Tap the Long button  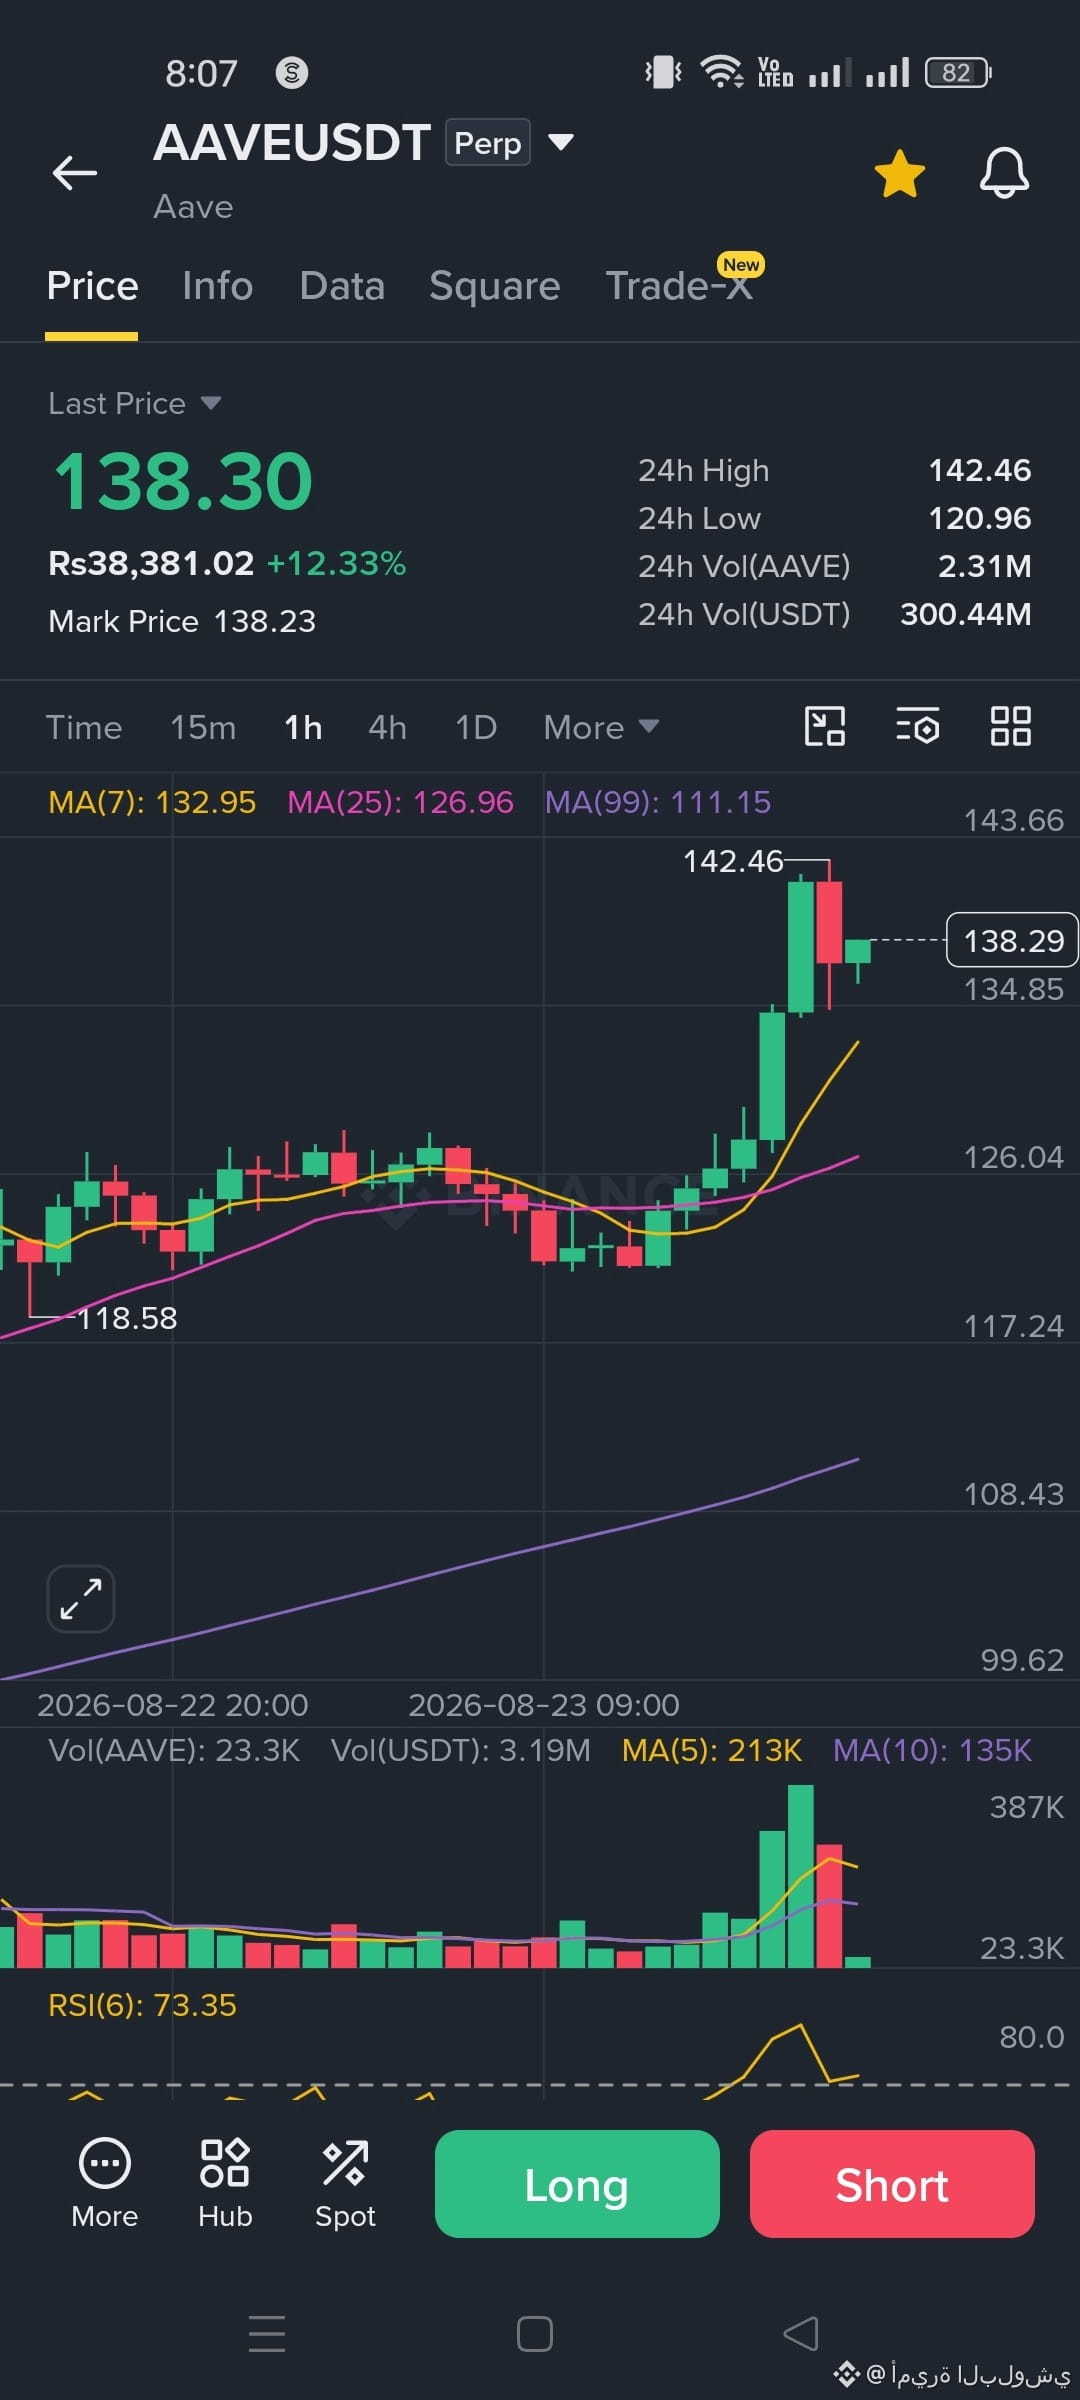pyautogui.click(x=577, y=2184)
